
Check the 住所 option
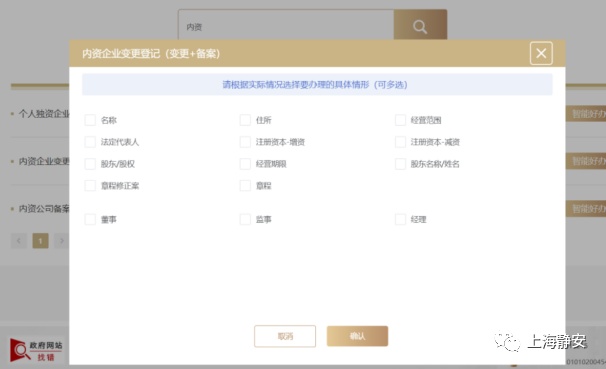pyautogui.click(x=245, y=120)
